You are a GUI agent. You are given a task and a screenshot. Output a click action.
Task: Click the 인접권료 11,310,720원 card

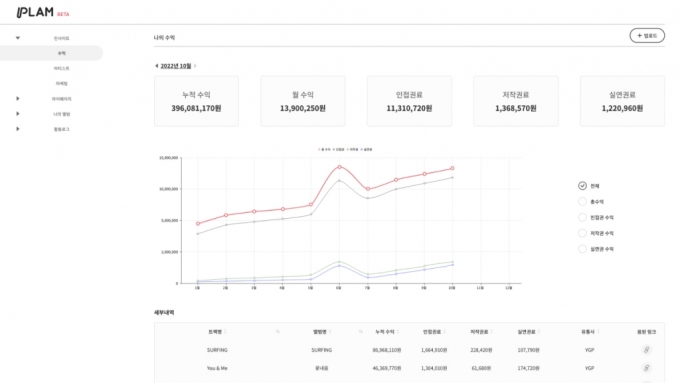coord(409,101)
